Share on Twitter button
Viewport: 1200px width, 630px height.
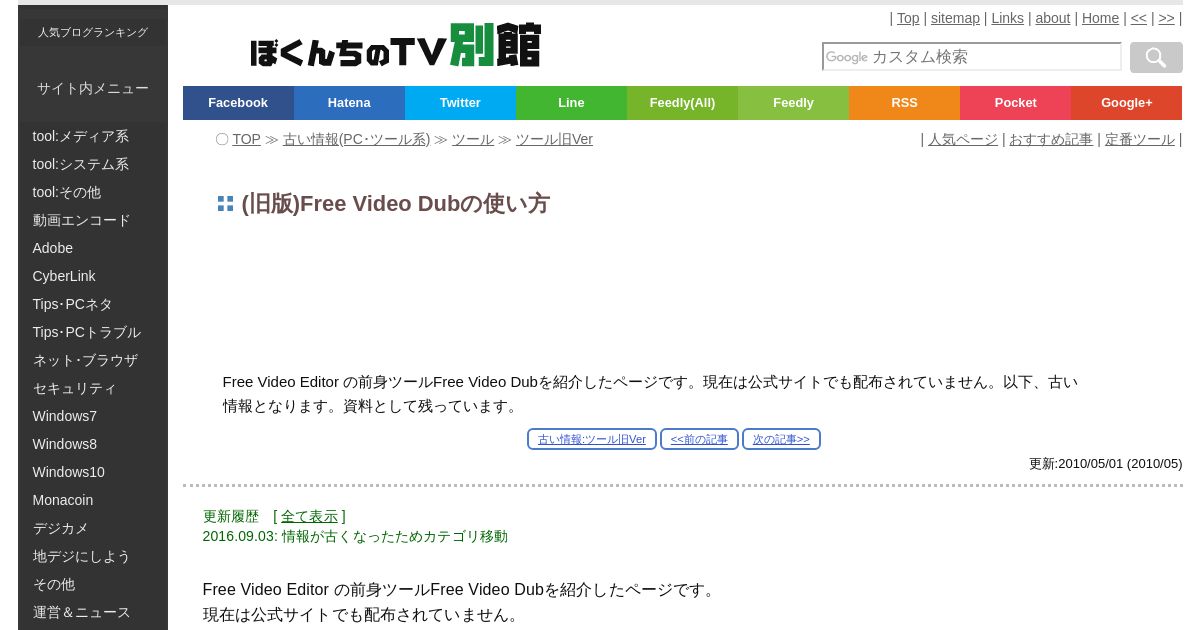[x=460, y=103]
